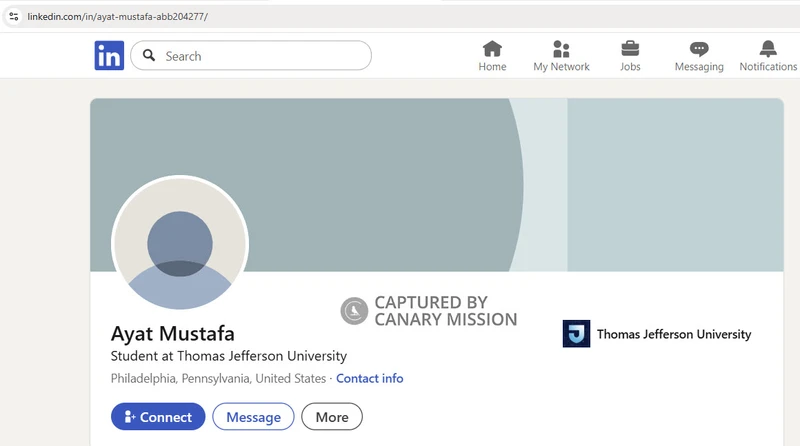The image size is (800, 446).
Task: Select the Messaging menu label
Action: coord(699,66)
